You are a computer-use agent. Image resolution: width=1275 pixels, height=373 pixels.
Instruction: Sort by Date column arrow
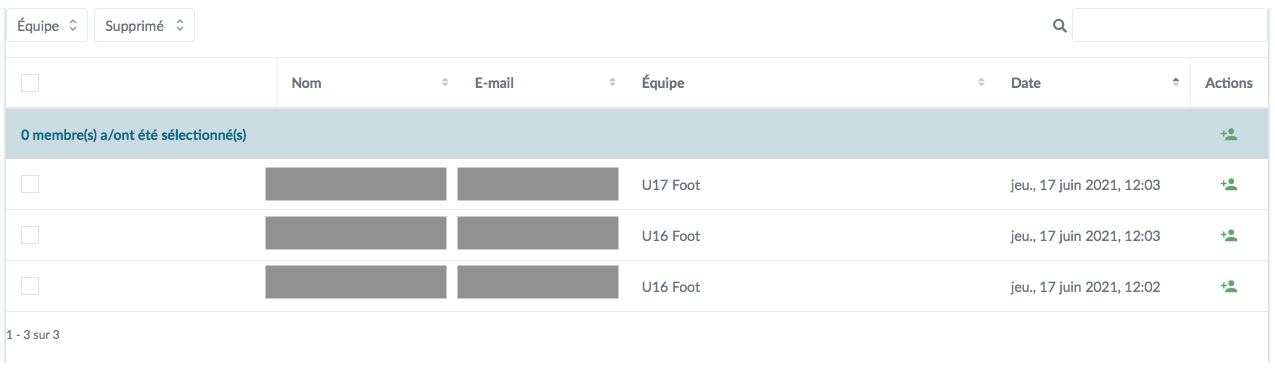click(1176, 83)
